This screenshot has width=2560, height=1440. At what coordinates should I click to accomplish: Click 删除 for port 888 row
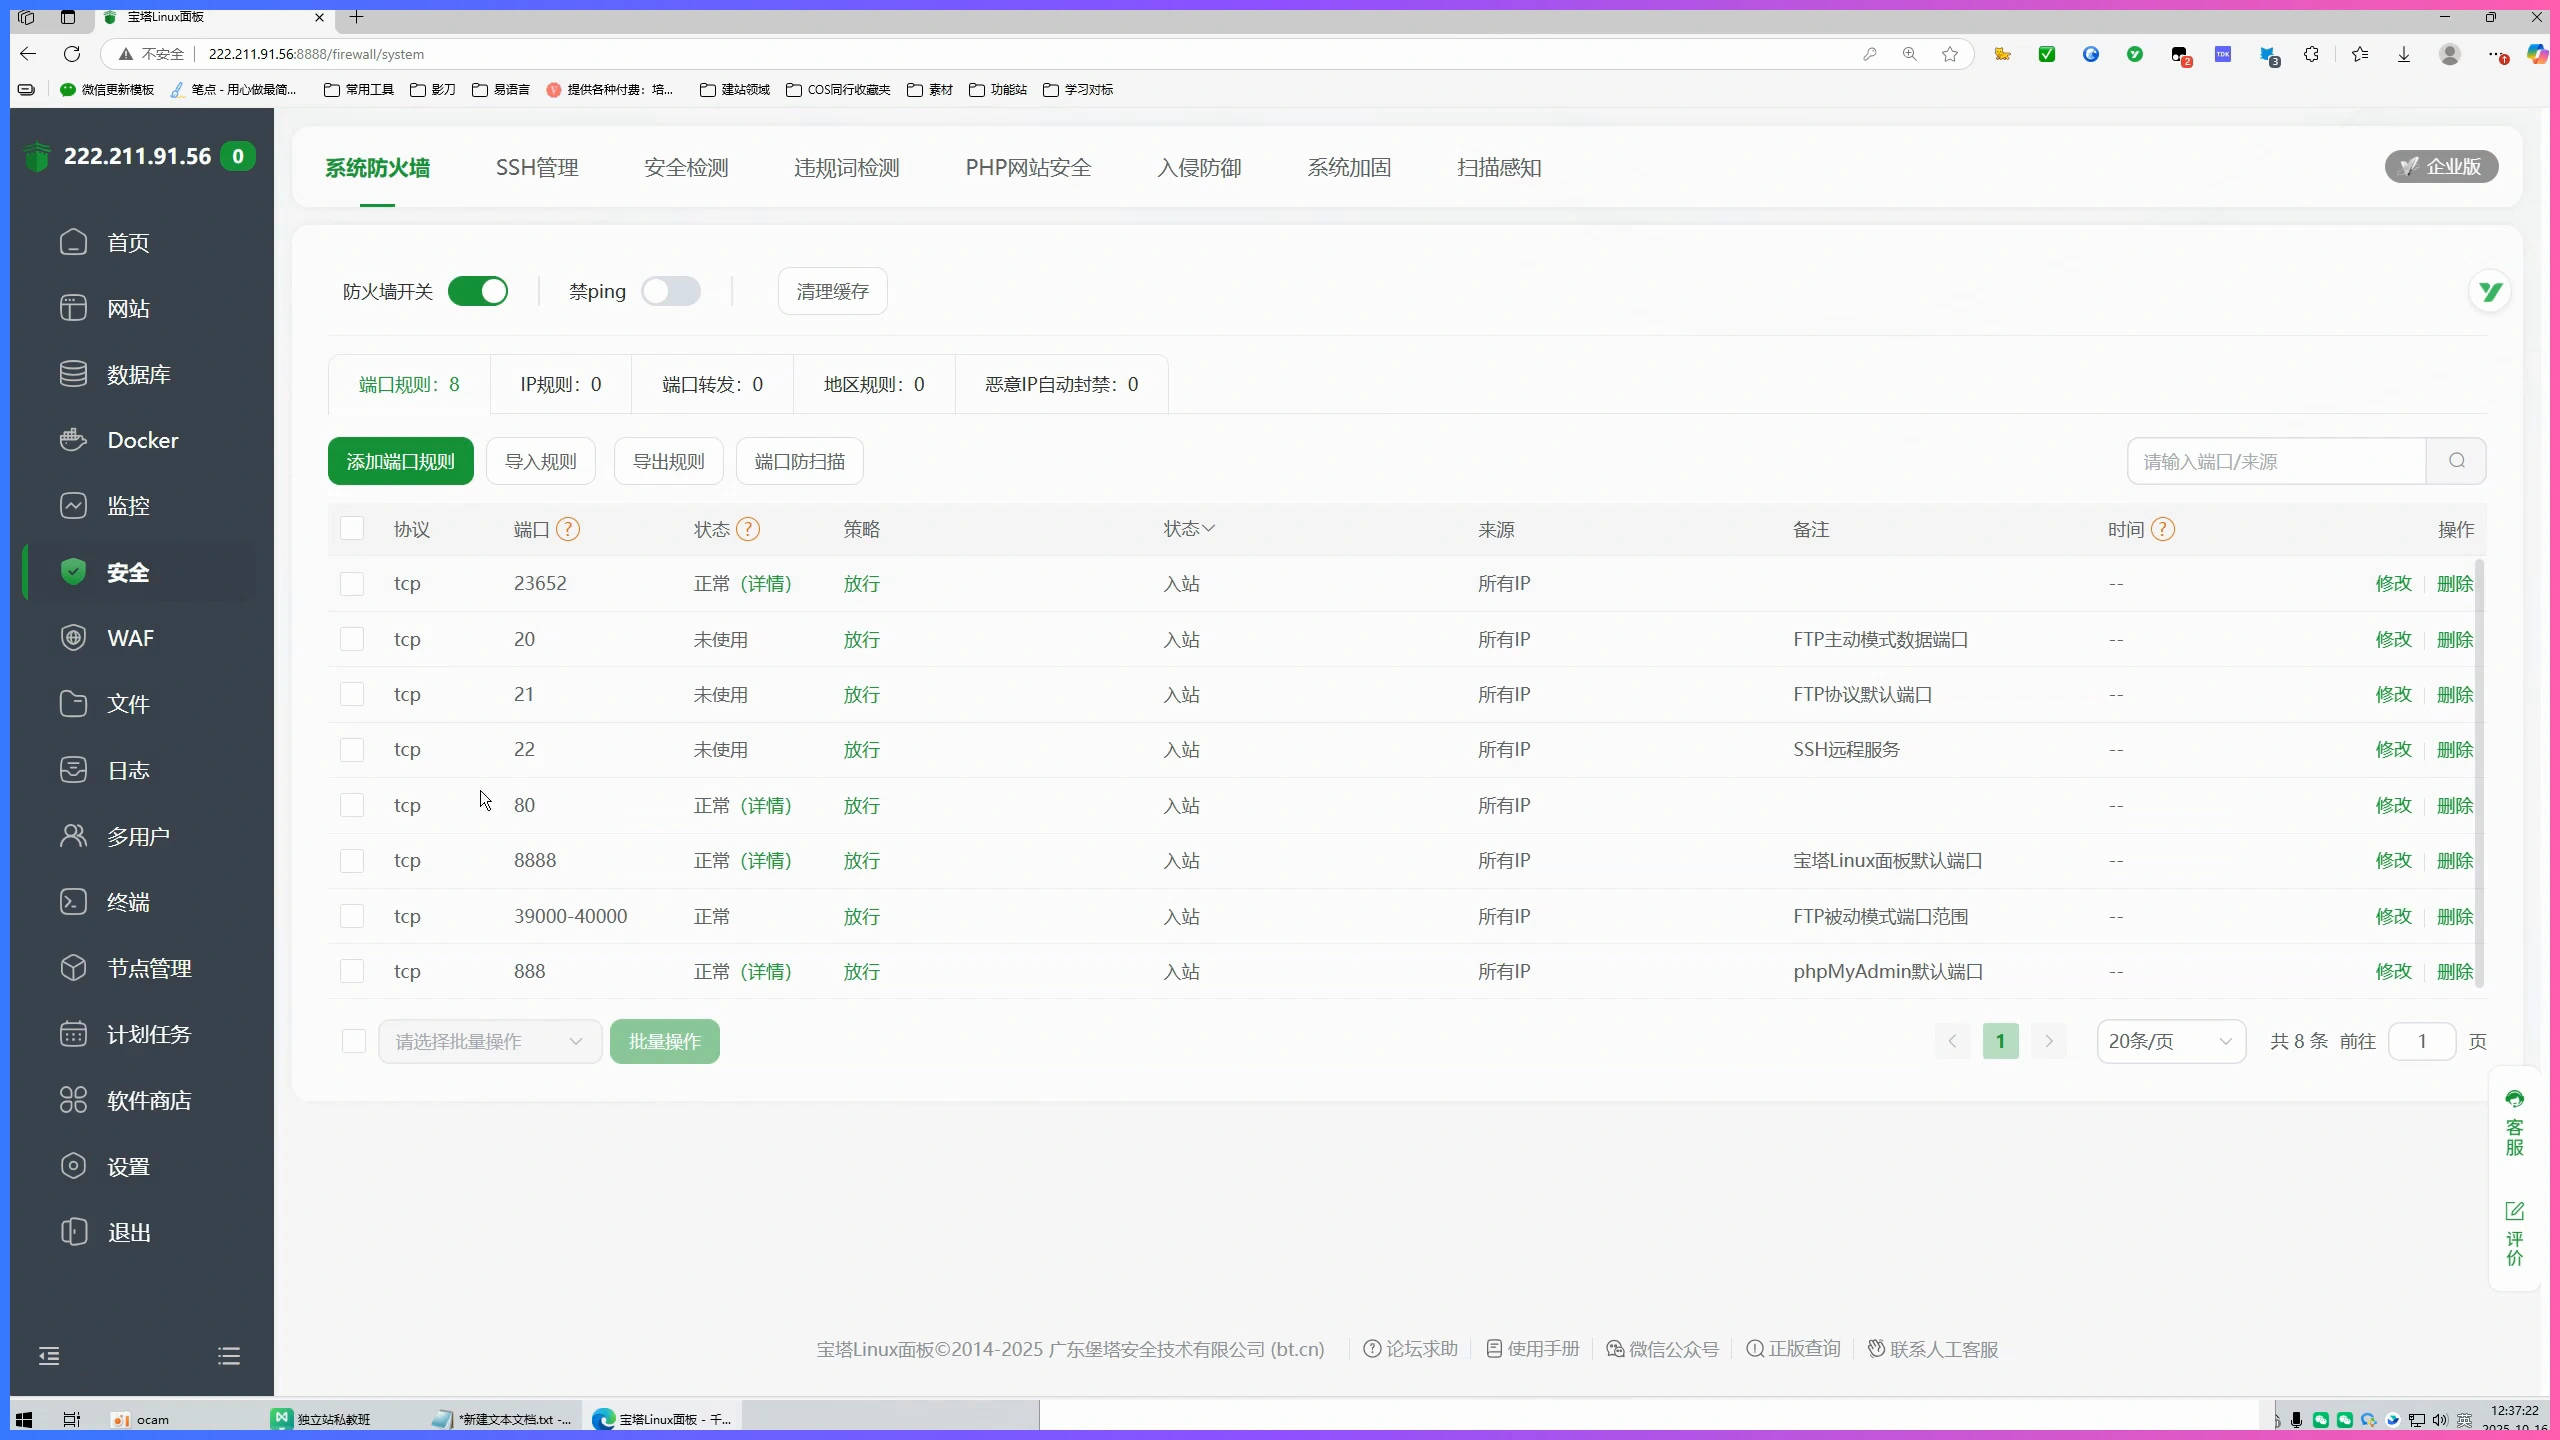[x=2455, y=971]
